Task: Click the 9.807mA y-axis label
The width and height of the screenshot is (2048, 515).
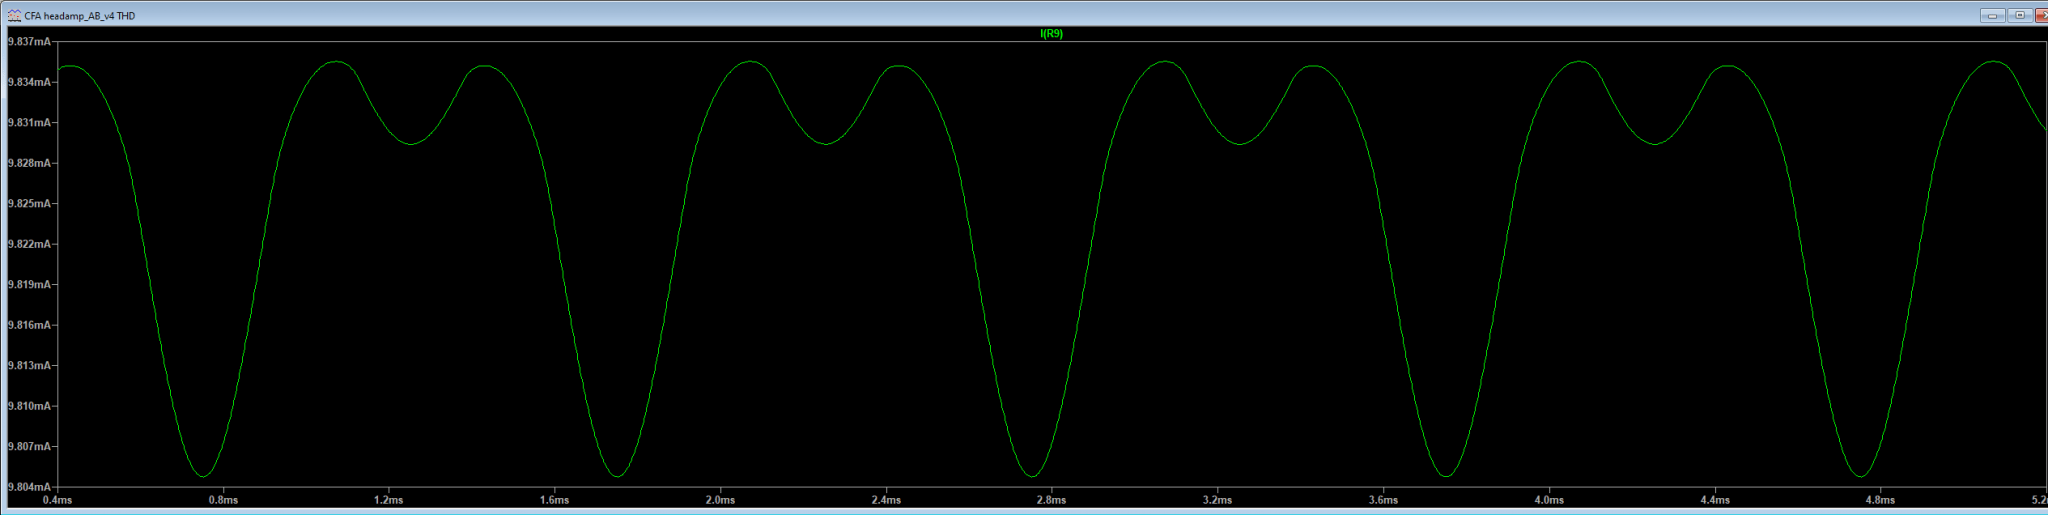Action: click(x=27, y=447)
